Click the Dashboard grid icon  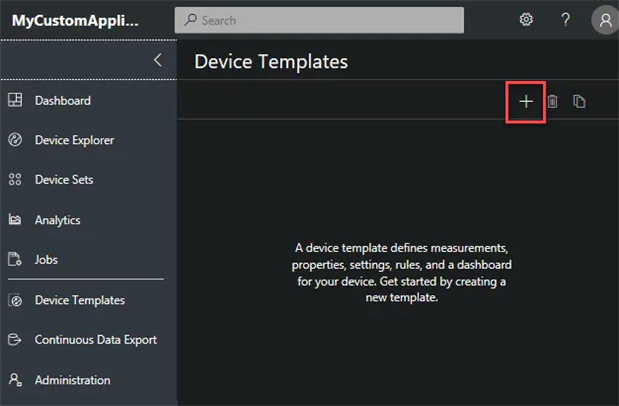pos(15,100)
